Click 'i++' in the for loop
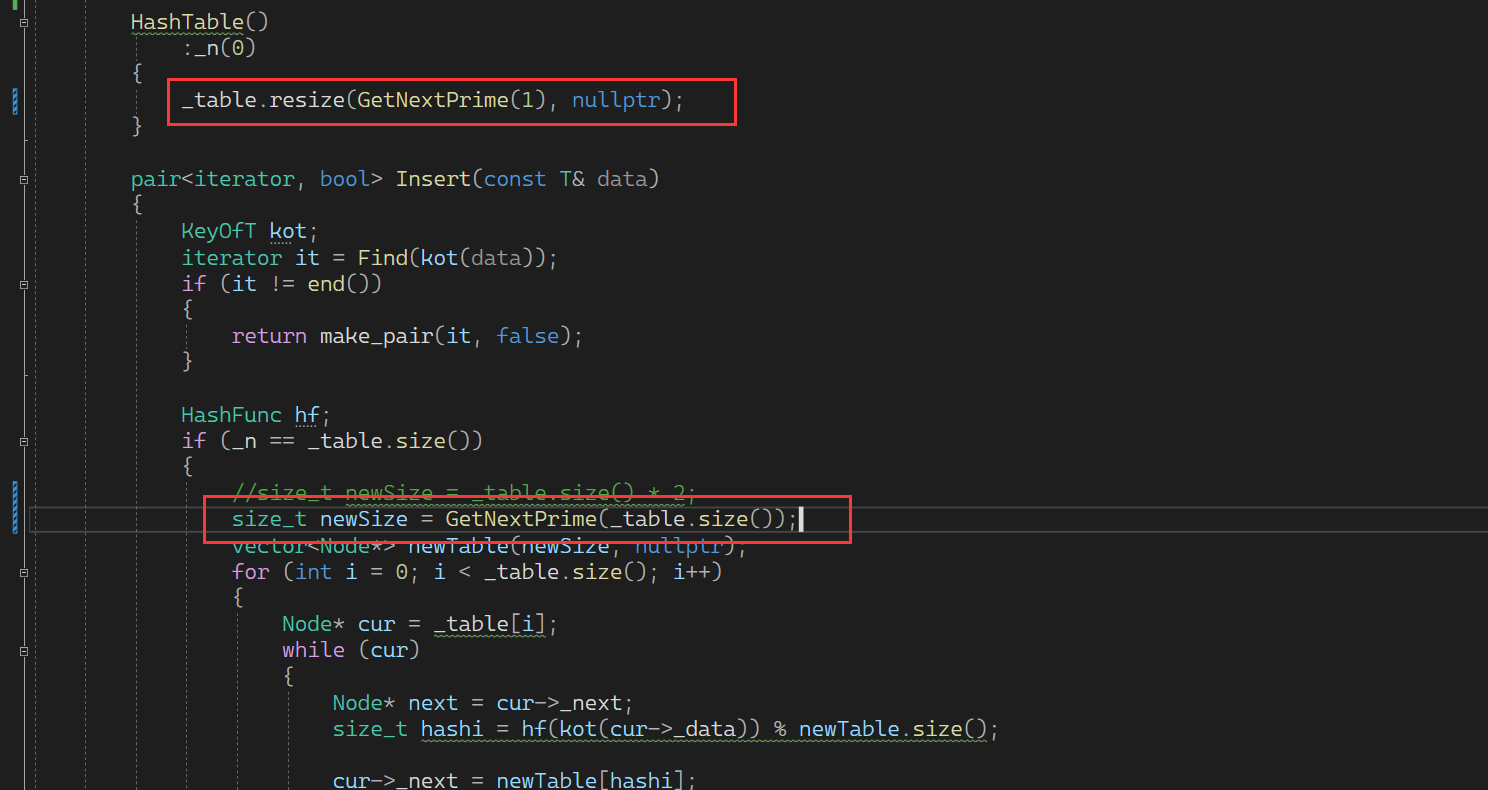1488x790 pixels. click(690, 572)
